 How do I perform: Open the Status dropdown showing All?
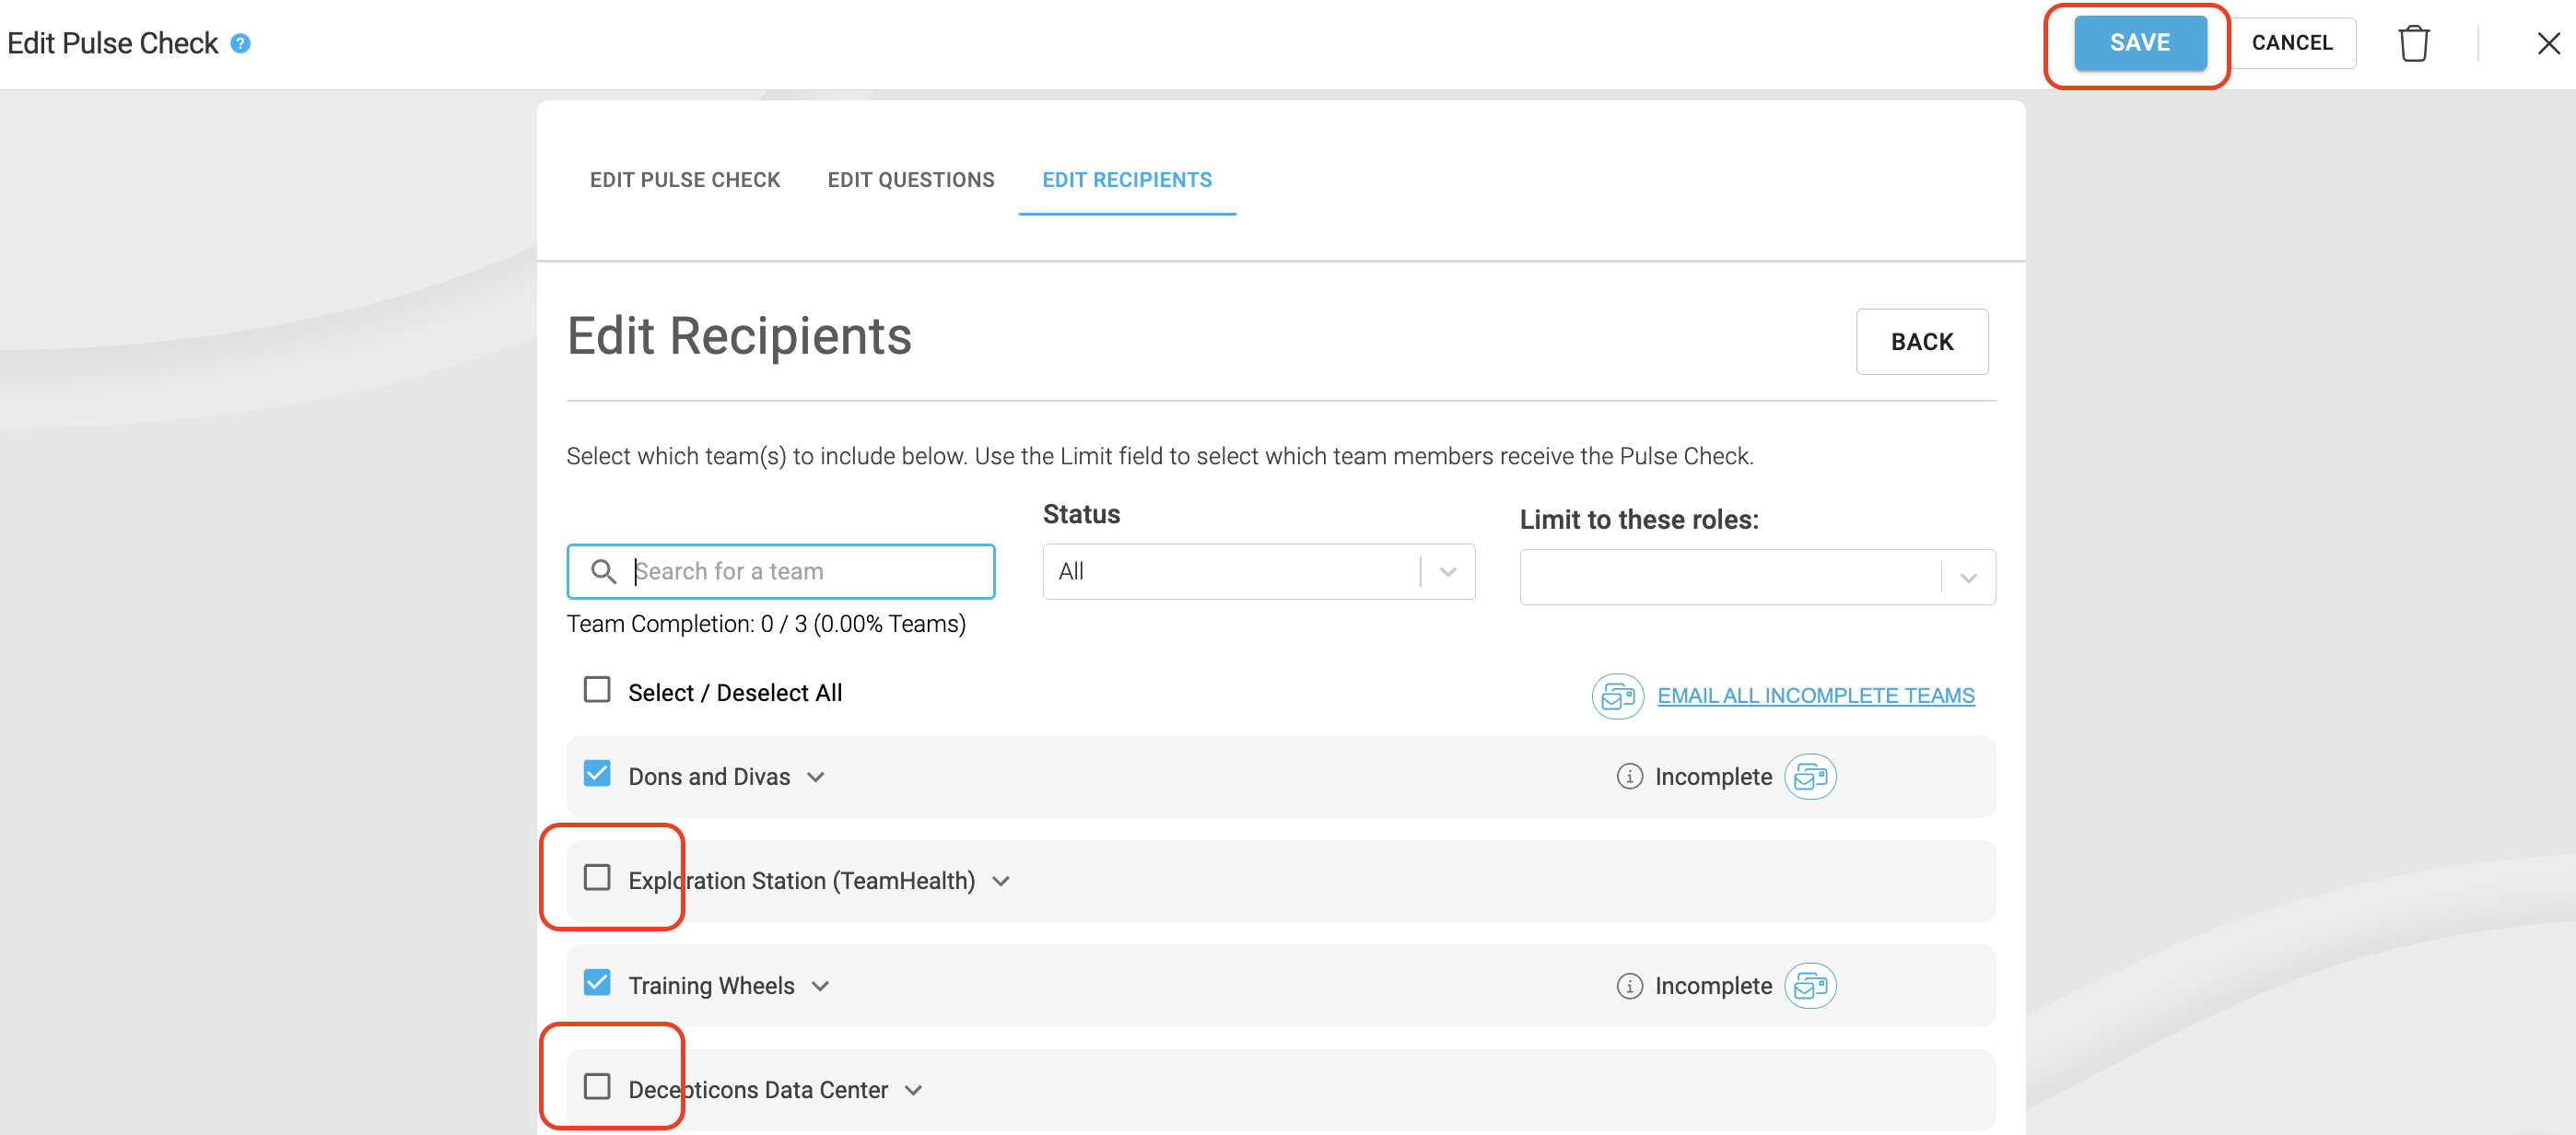1258,572
